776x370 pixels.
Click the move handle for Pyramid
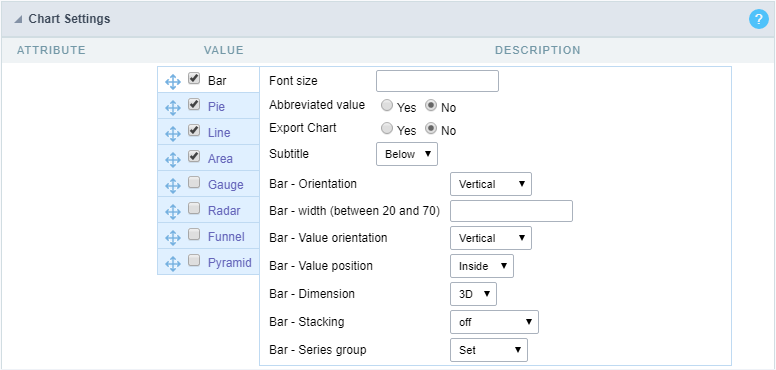(172, 264)
